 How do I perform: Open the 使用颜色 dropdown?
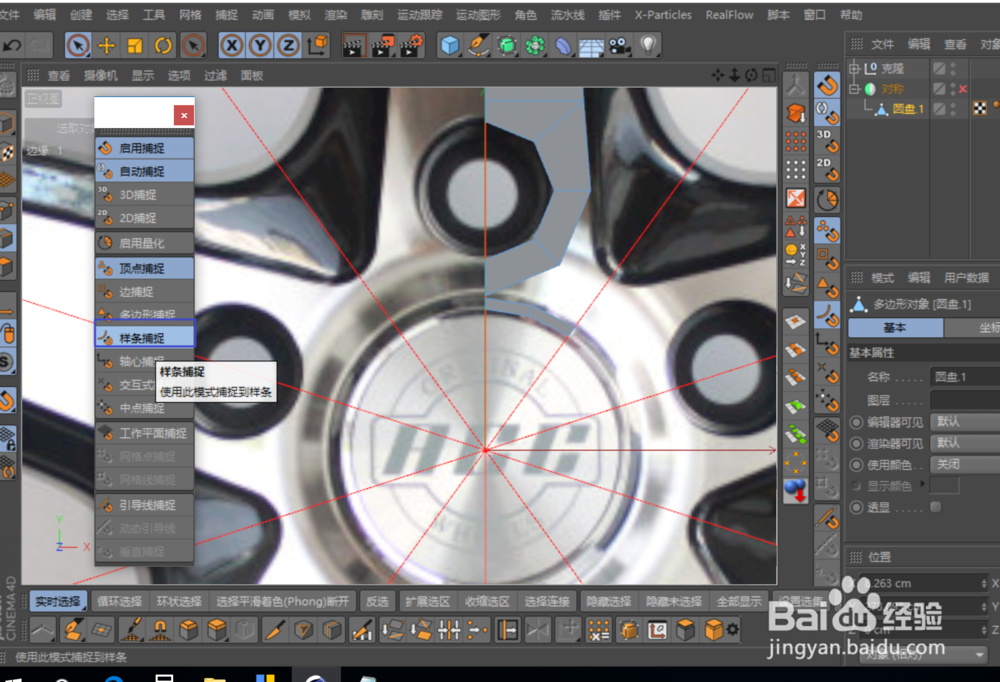965,464
